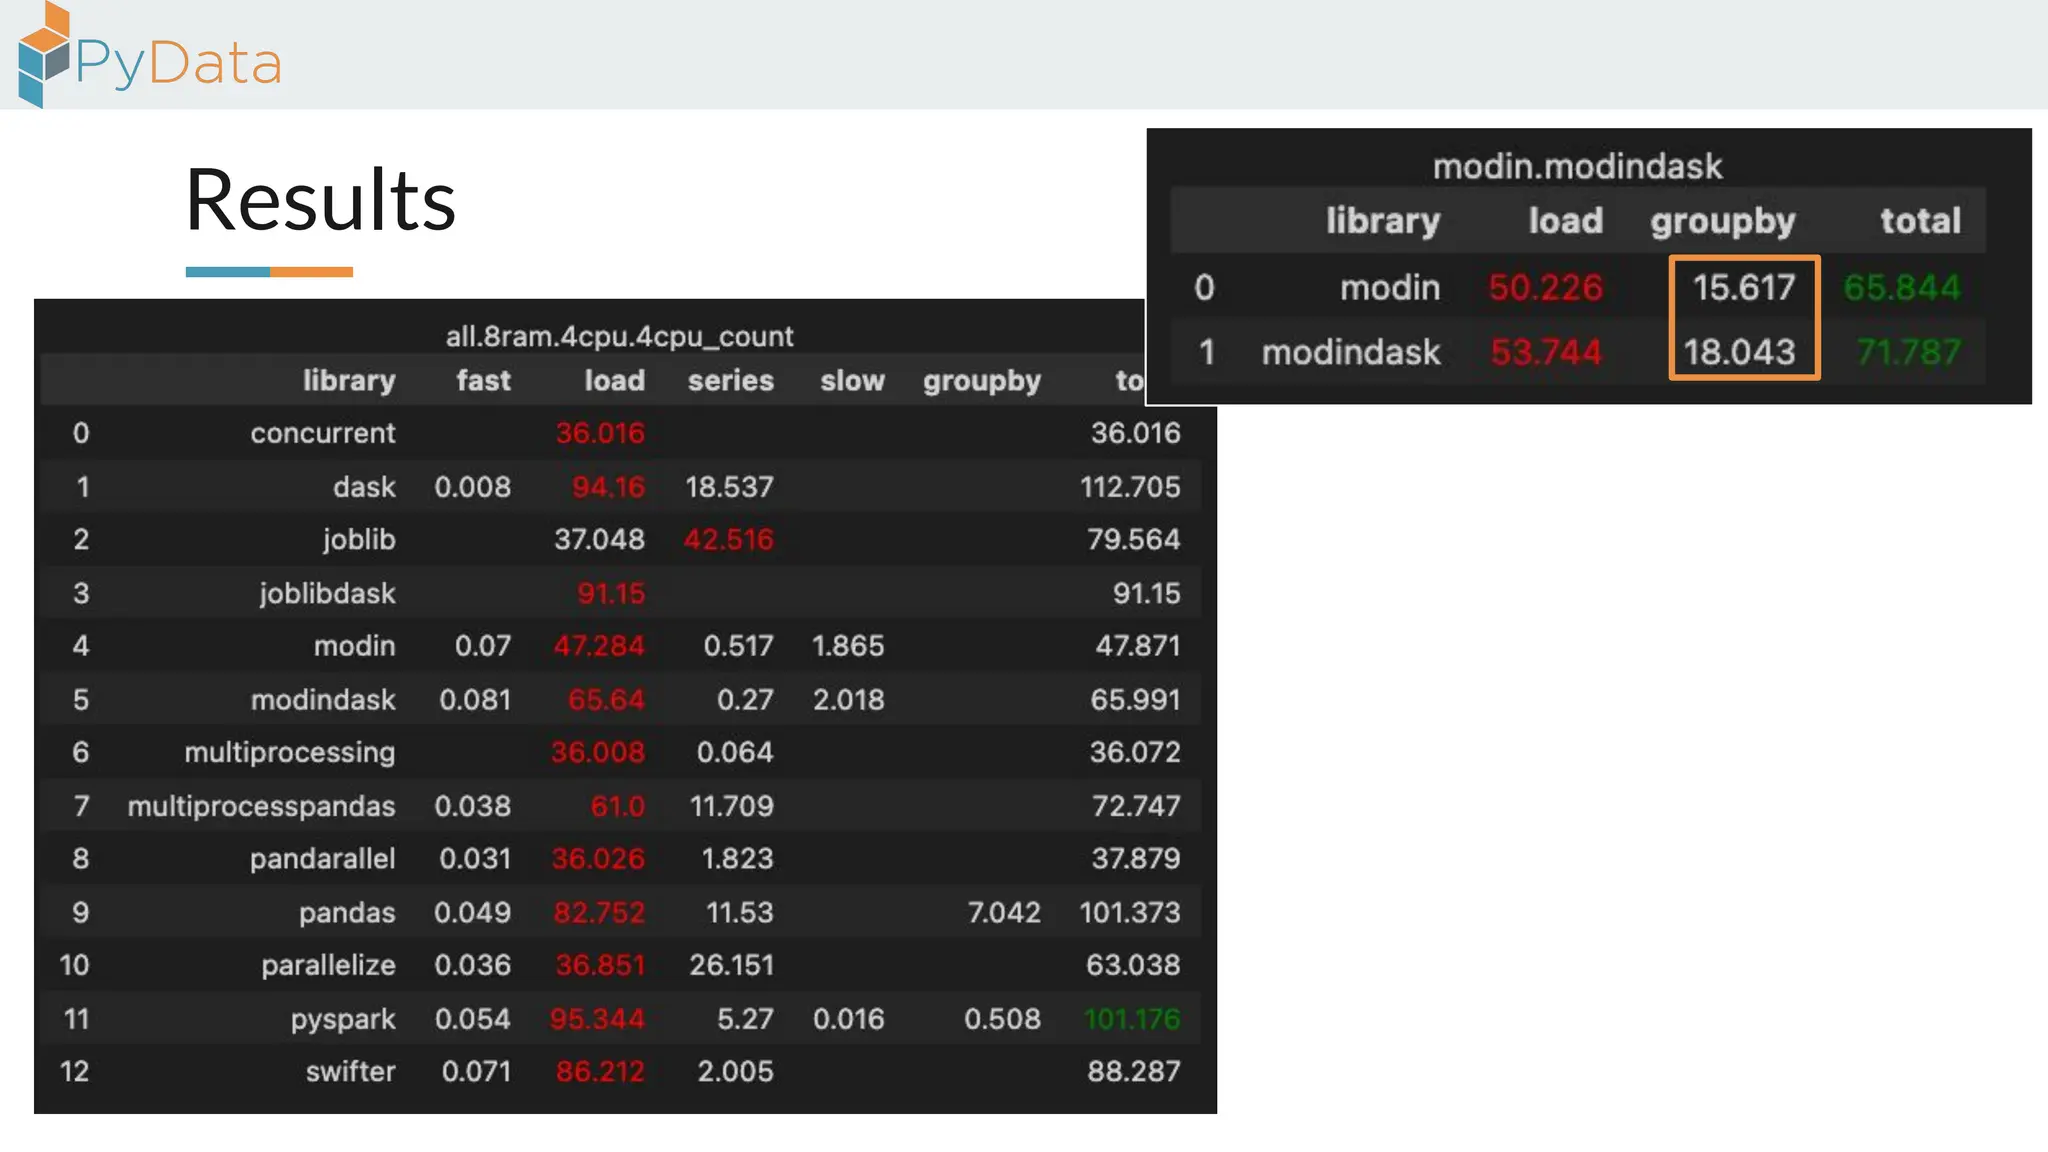Screen dimensions: 2048x1152
Task: Click the green 101.176 total value
Action: pyautogui.click(x=1131, y=1018)
